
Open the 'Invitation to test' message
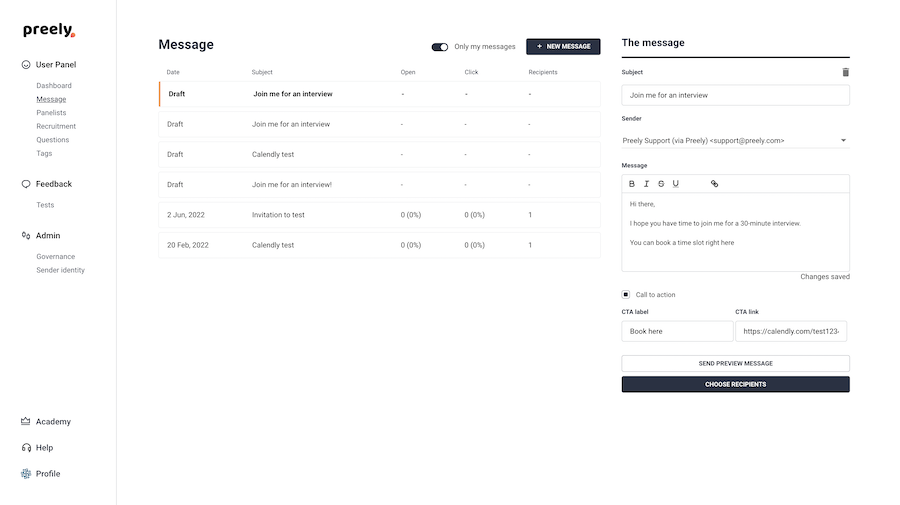[x=379, y=215]
